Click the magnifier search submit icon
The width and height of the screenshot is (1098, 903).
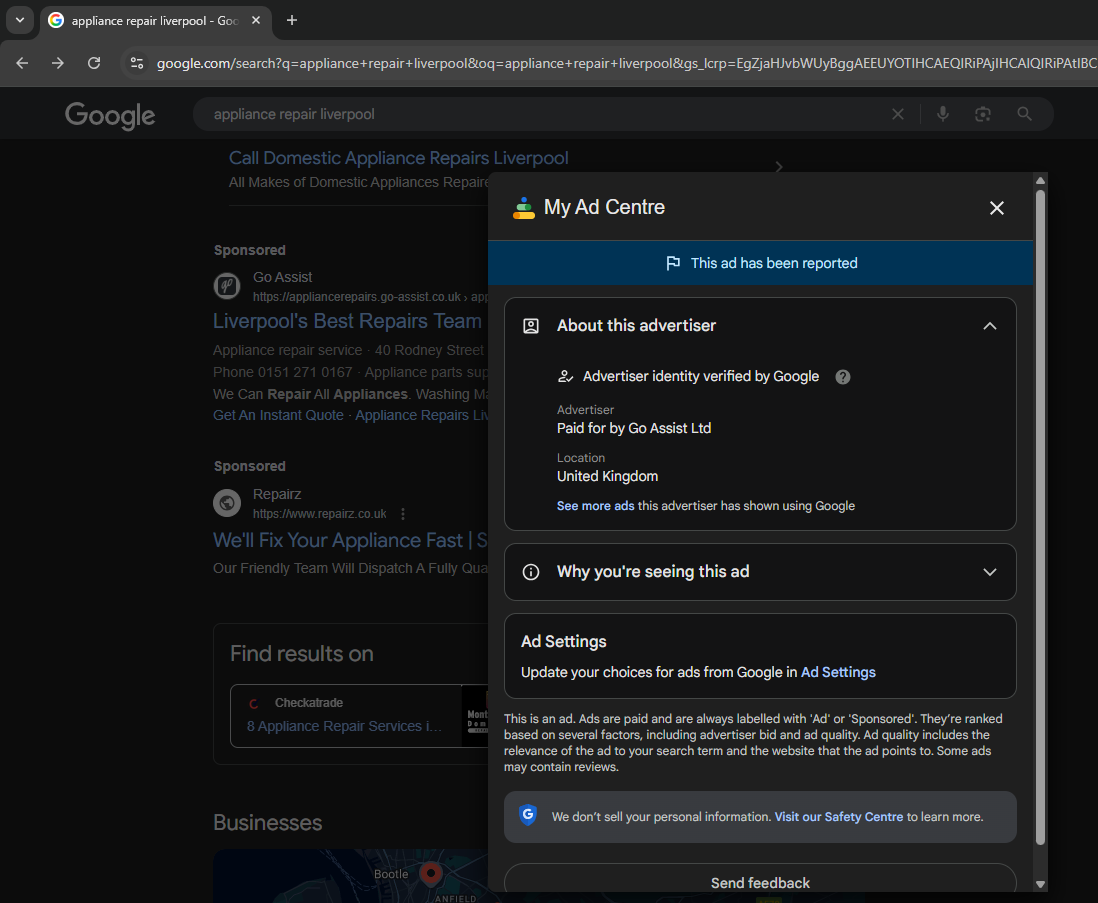(x=1024, y=114)
